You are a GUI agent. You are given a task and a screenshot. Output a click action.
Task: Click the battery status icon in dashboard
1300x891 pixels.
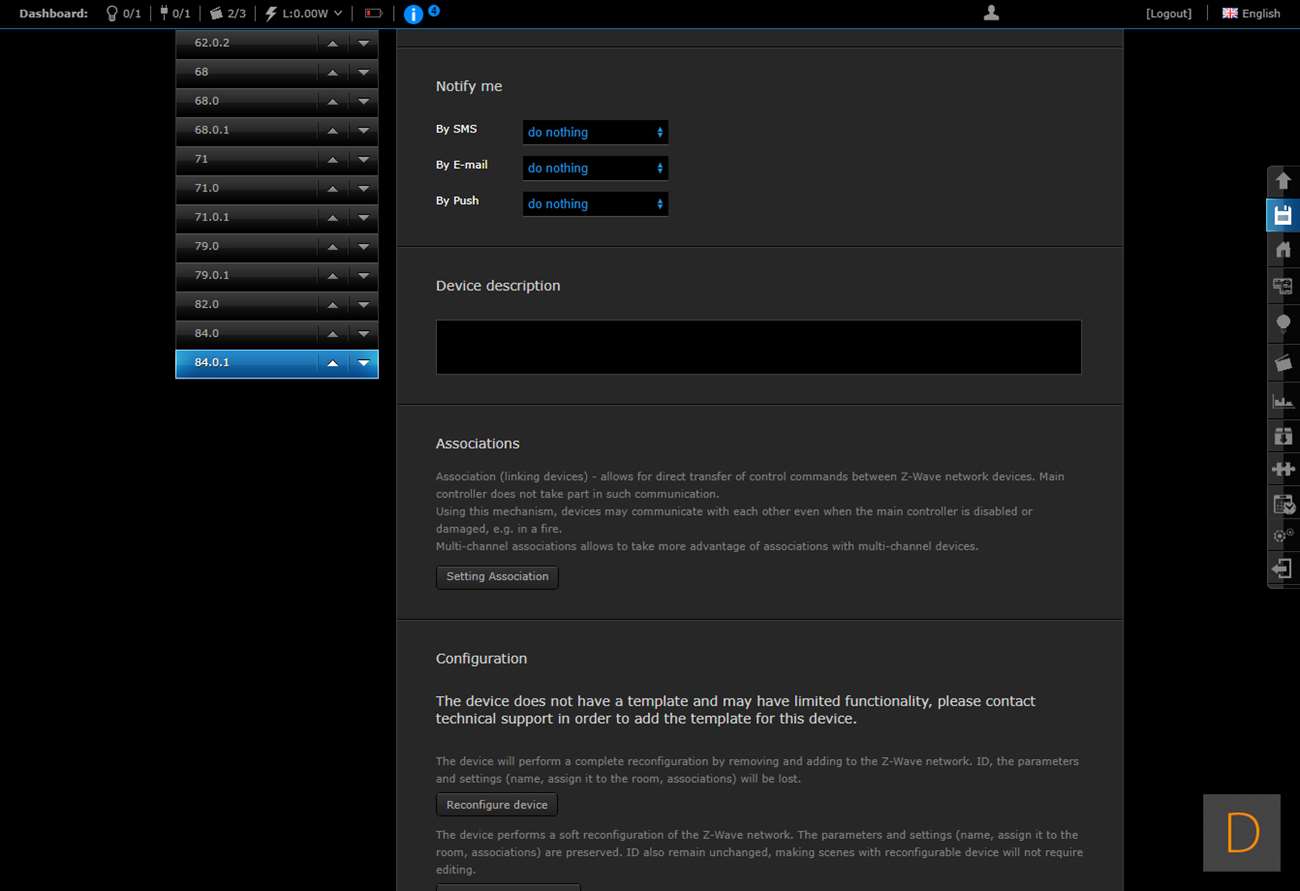click(373, 14)
